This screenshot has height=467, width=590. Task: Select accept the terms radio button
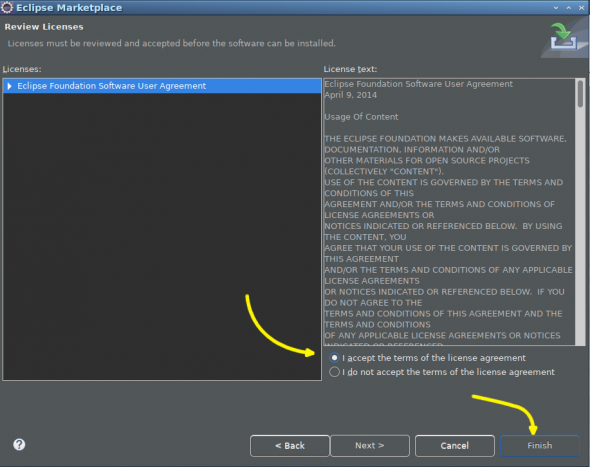[x=334, y=357]
